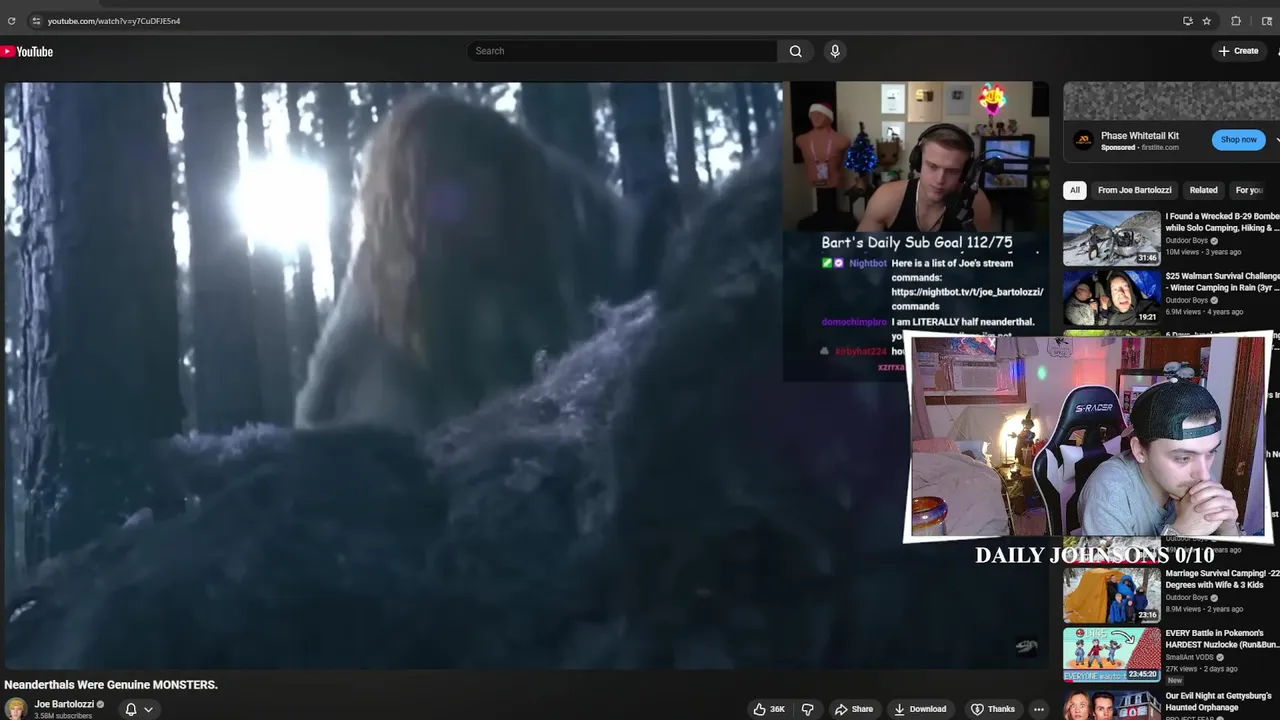Click 'EVERY Battle in Pokemon's HARDEST Nuzlocke' title
The width and height of the screenshot is (1280, 720).
point(1222,639)
